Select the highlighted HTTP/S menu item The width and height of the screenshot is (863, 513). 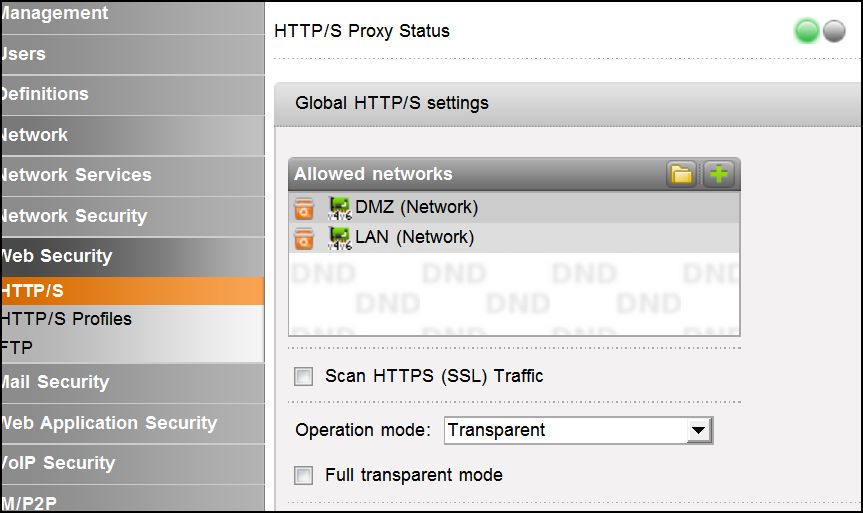coord(35,291)
